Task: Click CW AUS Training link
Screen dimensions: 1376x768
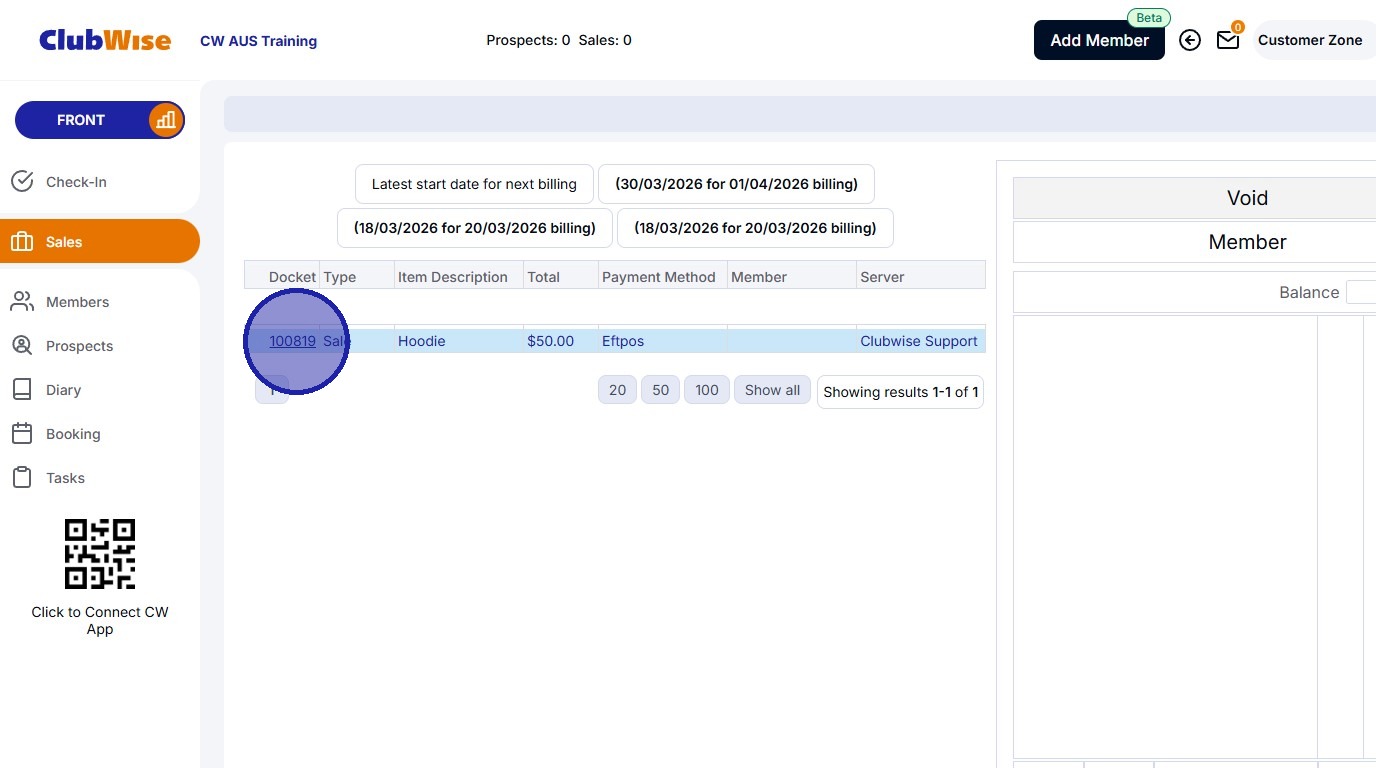Action: point(258,41)
